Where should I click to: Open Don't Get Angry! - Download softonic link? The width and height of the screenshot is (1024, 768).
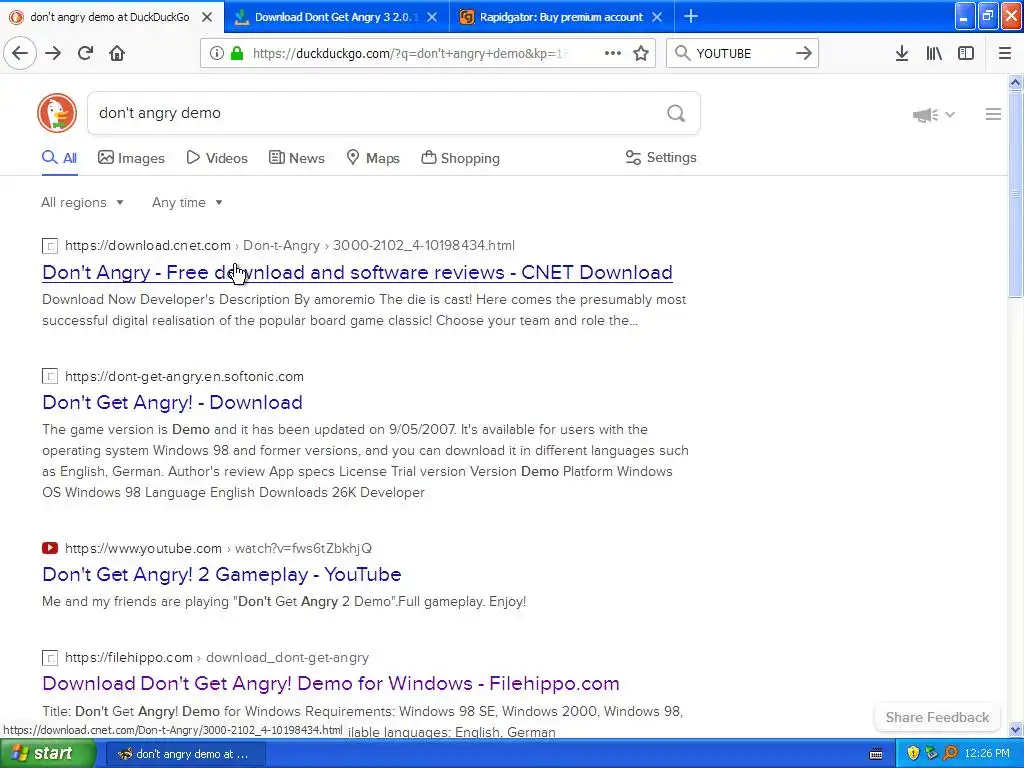(x=172, y=402)
